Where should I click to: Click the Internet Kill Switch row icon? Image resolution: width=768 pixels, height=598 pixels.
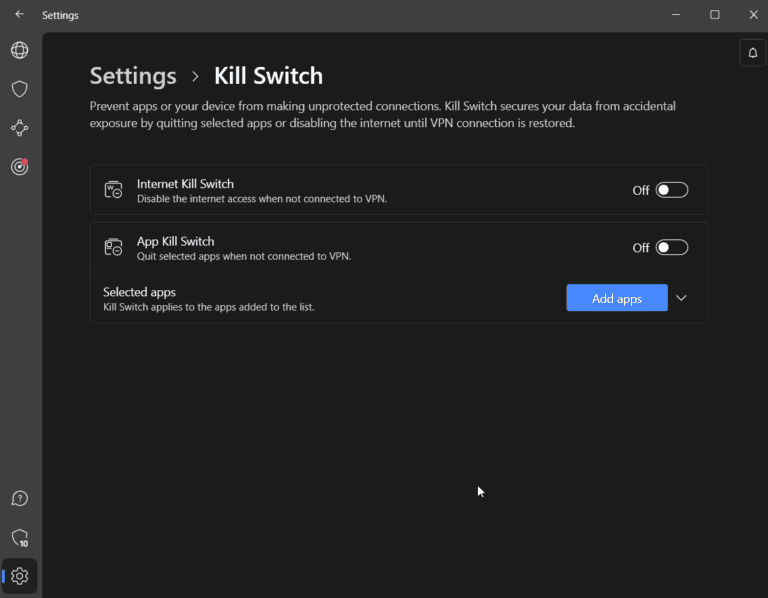113,190
